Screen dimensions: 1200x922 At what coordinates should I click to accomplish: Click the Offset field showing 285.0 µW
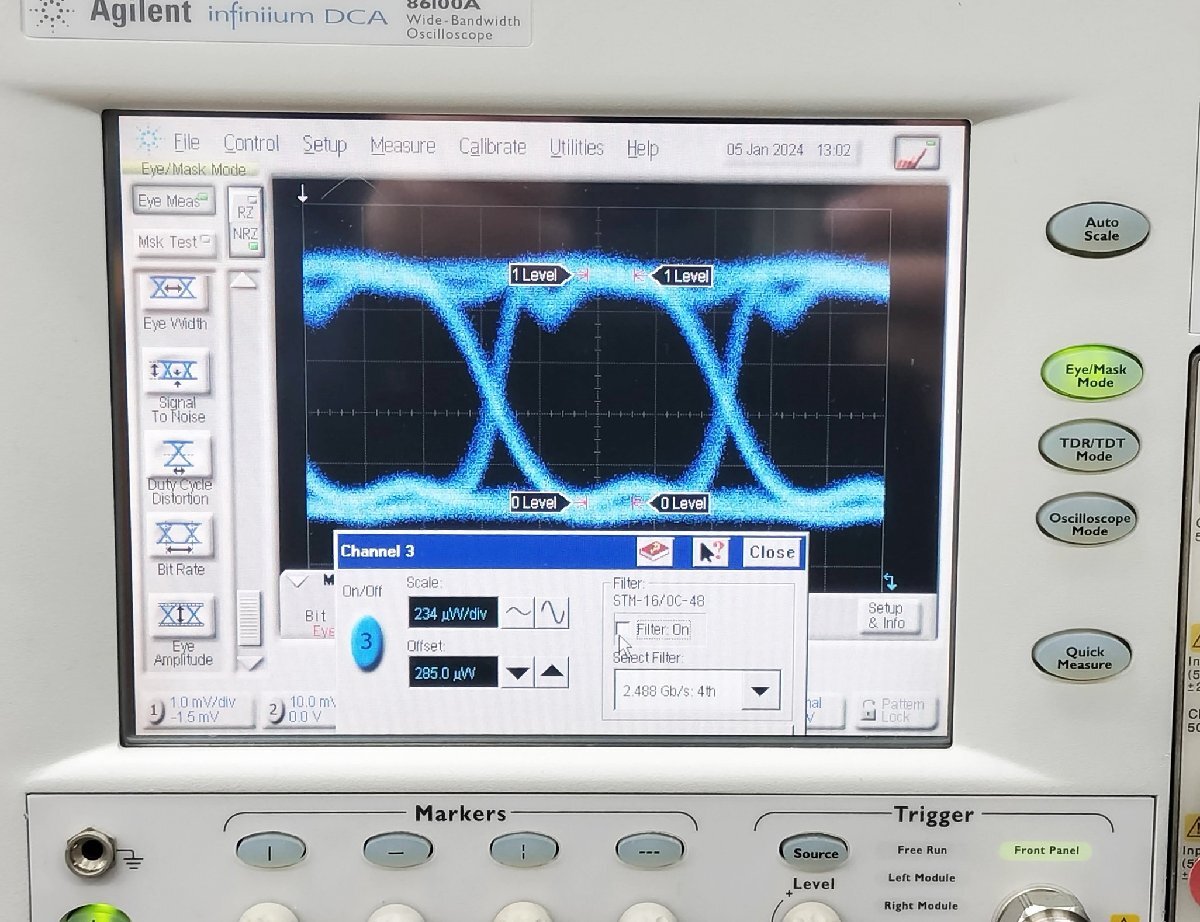click(x=453, y=673)
